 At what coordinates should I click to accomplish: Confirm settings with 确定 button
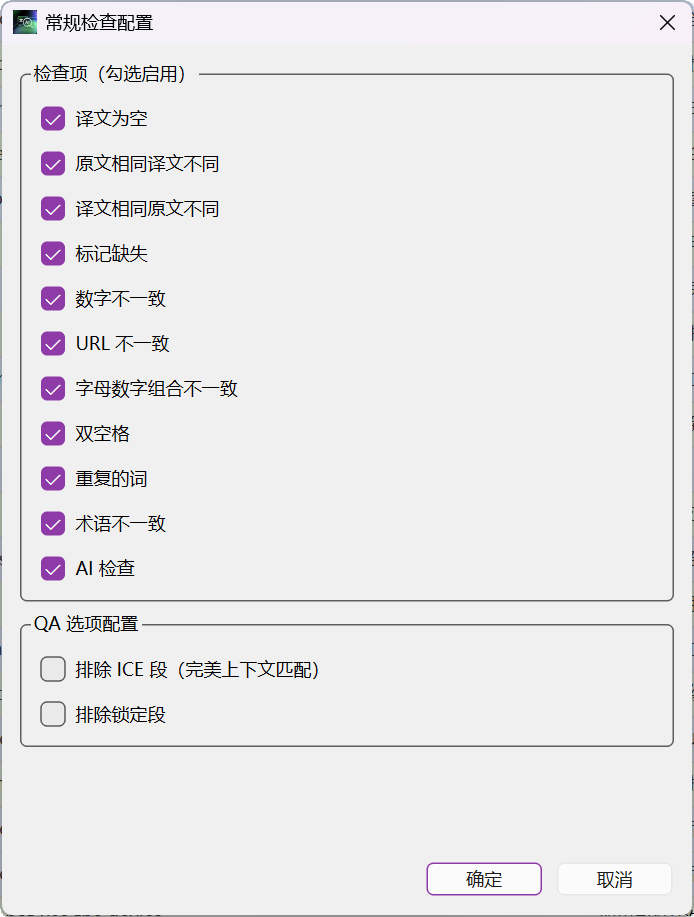tap(484, 879)
